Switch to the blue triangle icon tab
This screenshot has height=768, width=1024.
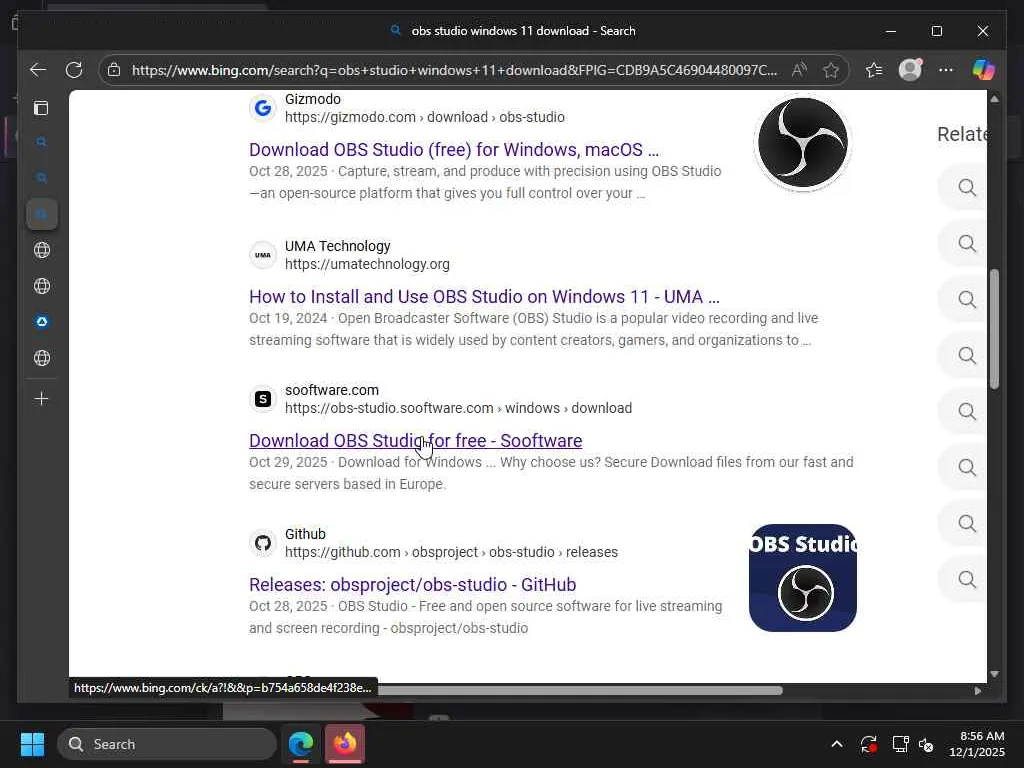[42, 322]
